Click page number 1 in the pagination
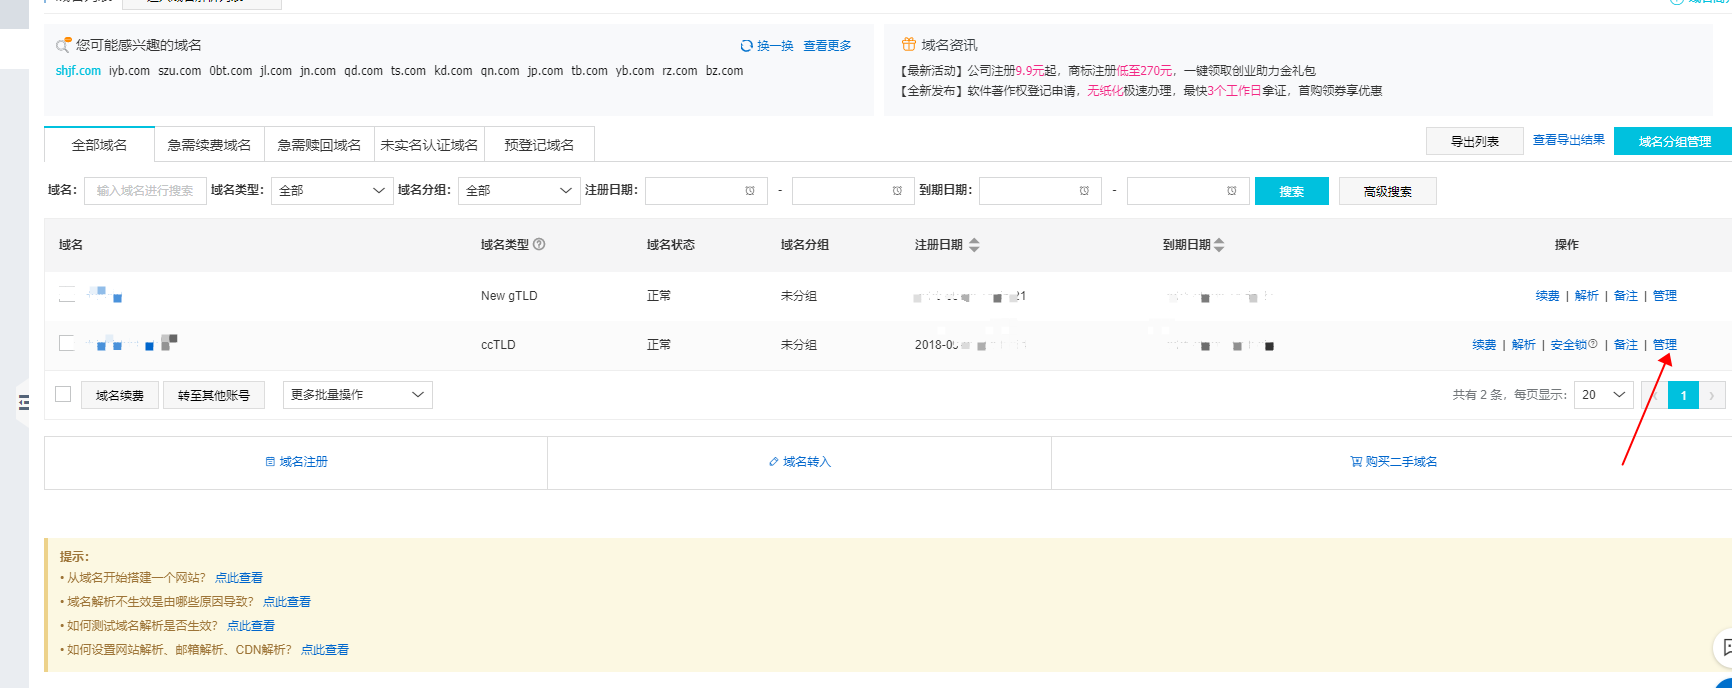The height and width of the screenshot is (688, 1732). click(1683, 396)
